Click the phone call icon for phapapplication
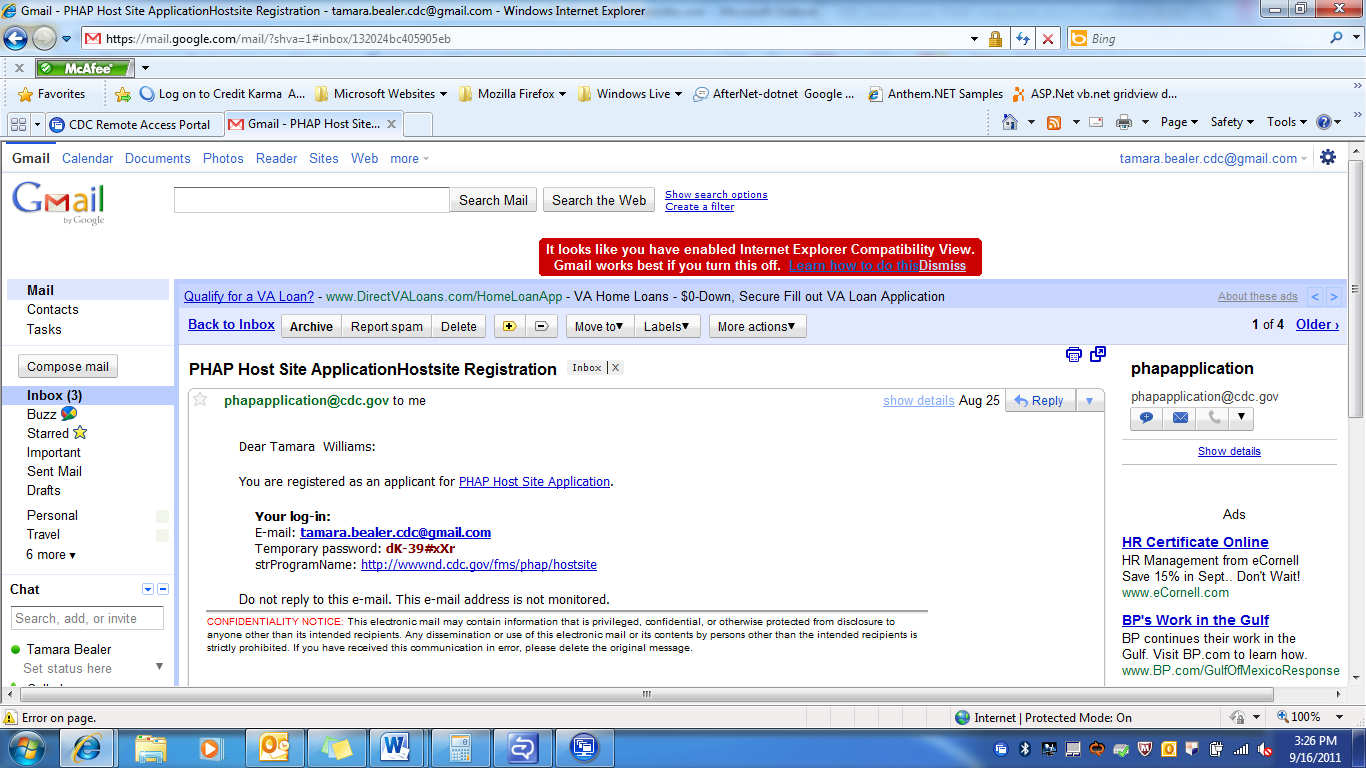The height and width of the screenshot is (768, 1366). pos(1214,418)
